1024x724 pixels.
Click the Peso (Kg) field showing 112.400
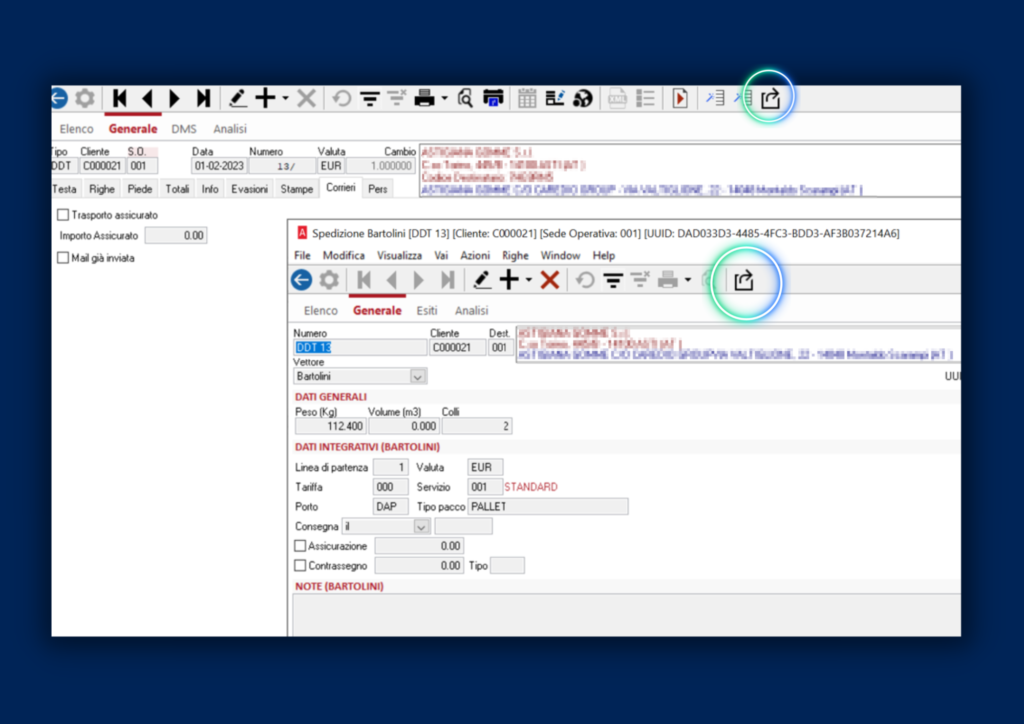(x=330, y=426)
